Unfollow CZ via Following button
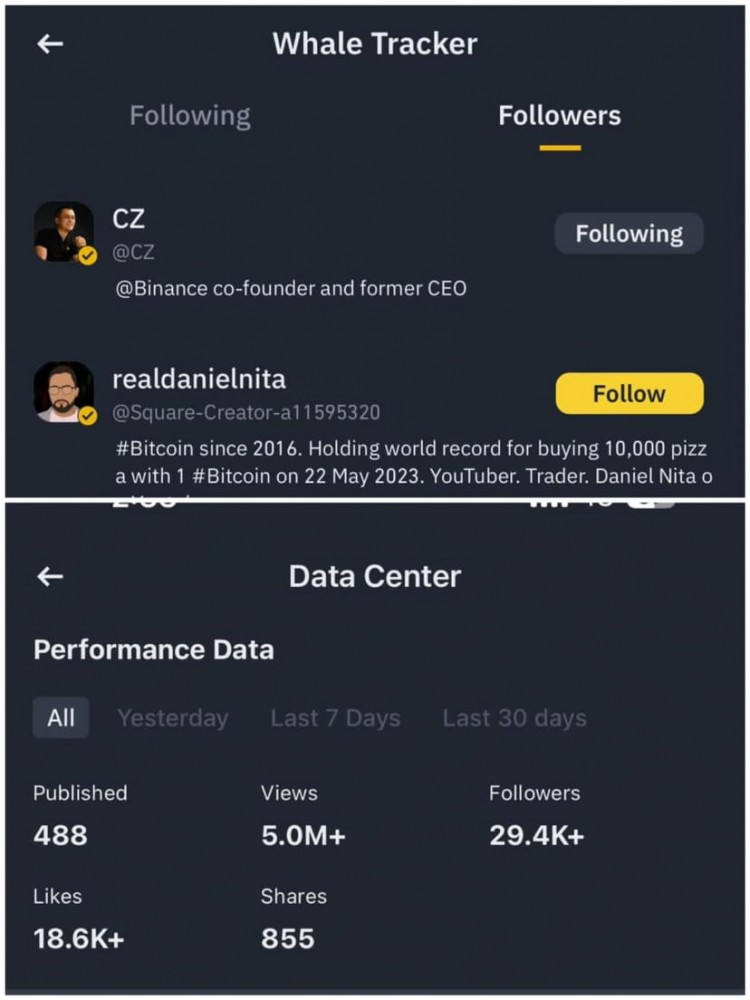Viewport: 750px width, 1000px height. (629, 234)
